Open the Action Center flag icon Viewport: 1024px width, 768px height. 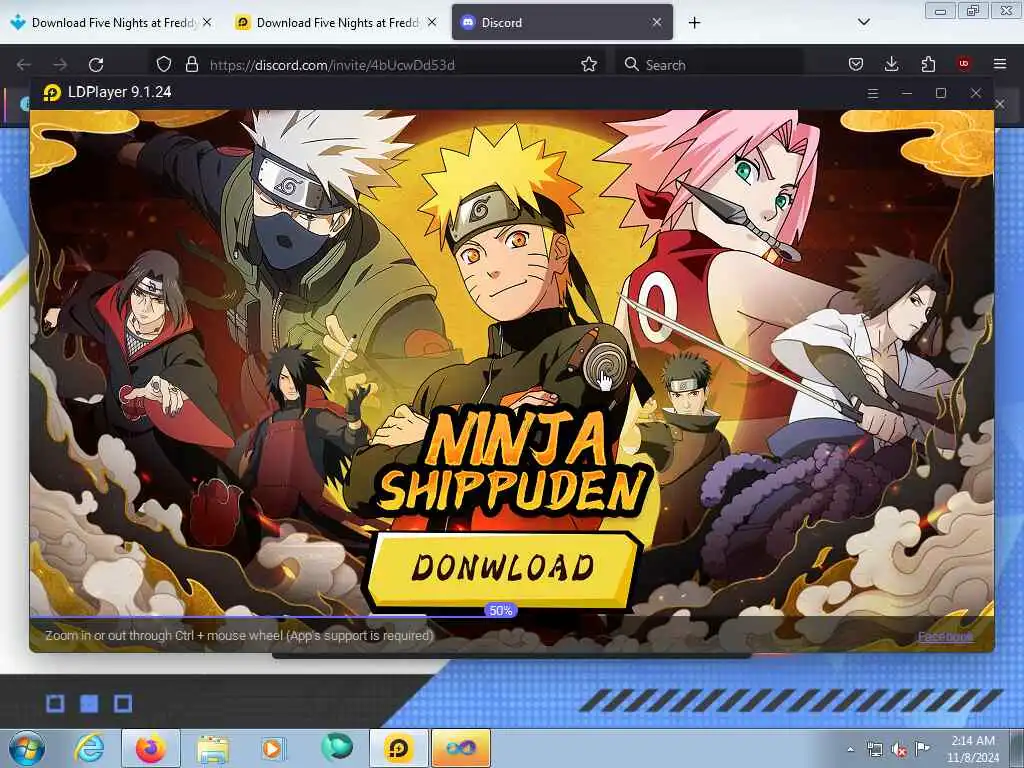point(922,748)
